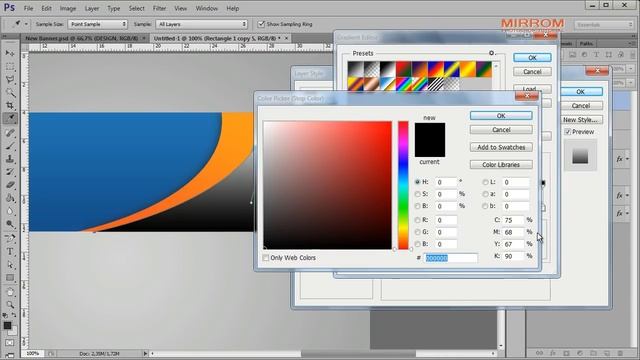640x360 pixels.
Task: Click OK in the Color Picker
Action: coord(501,116)
